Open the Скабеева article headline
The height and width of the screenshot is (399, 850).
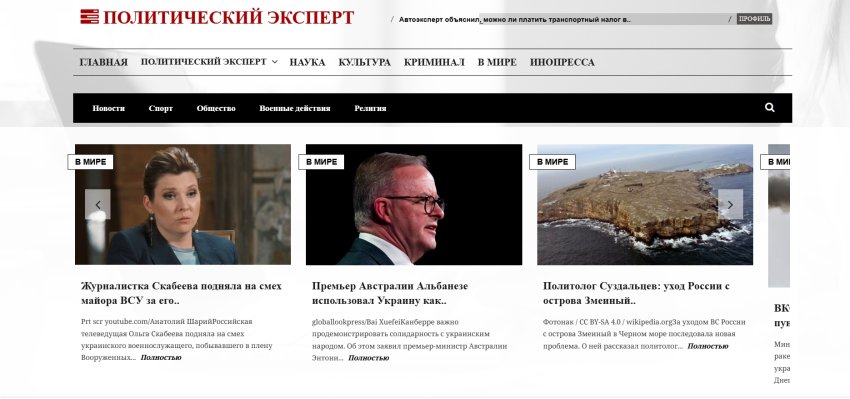click(181, 293)
